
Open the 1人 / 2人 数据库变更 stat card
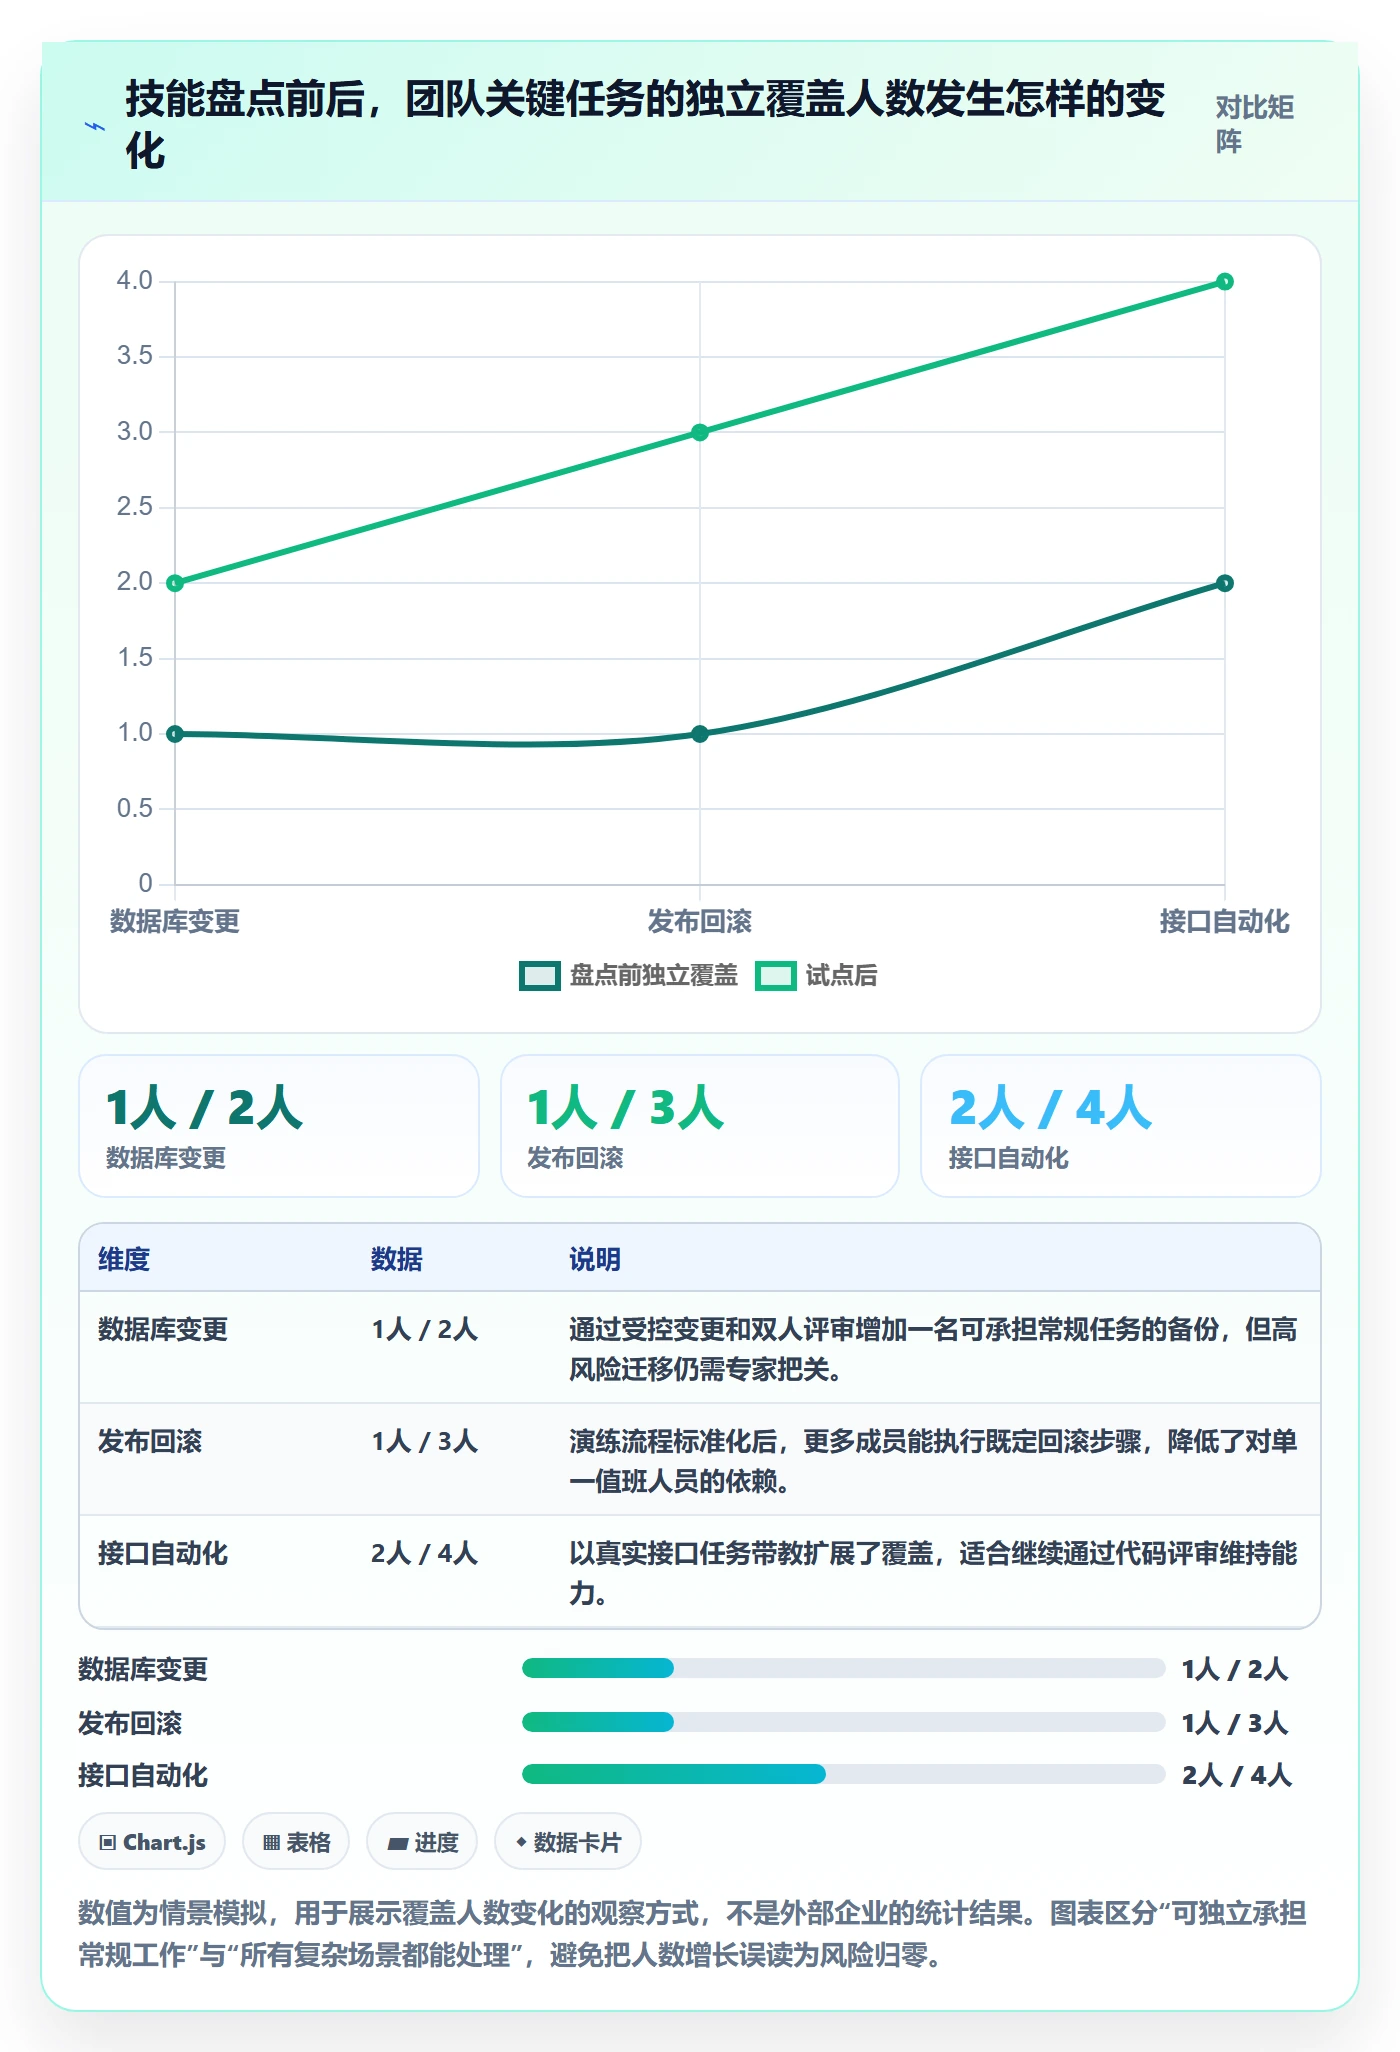coord(279,1126)
